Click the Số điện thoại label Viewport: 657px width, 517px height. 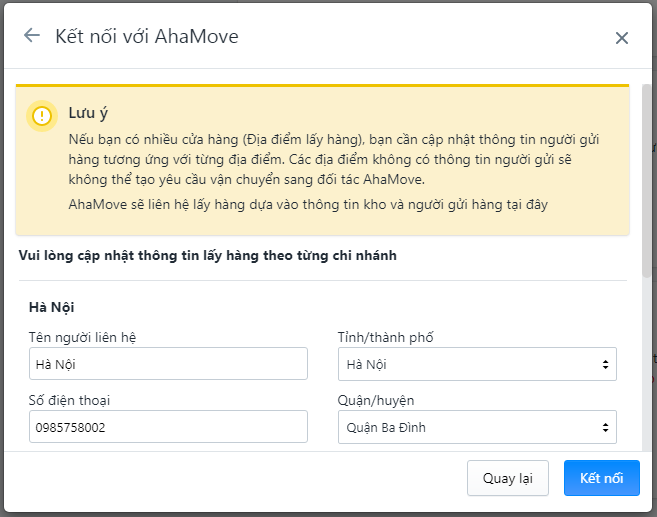point(70,400)
